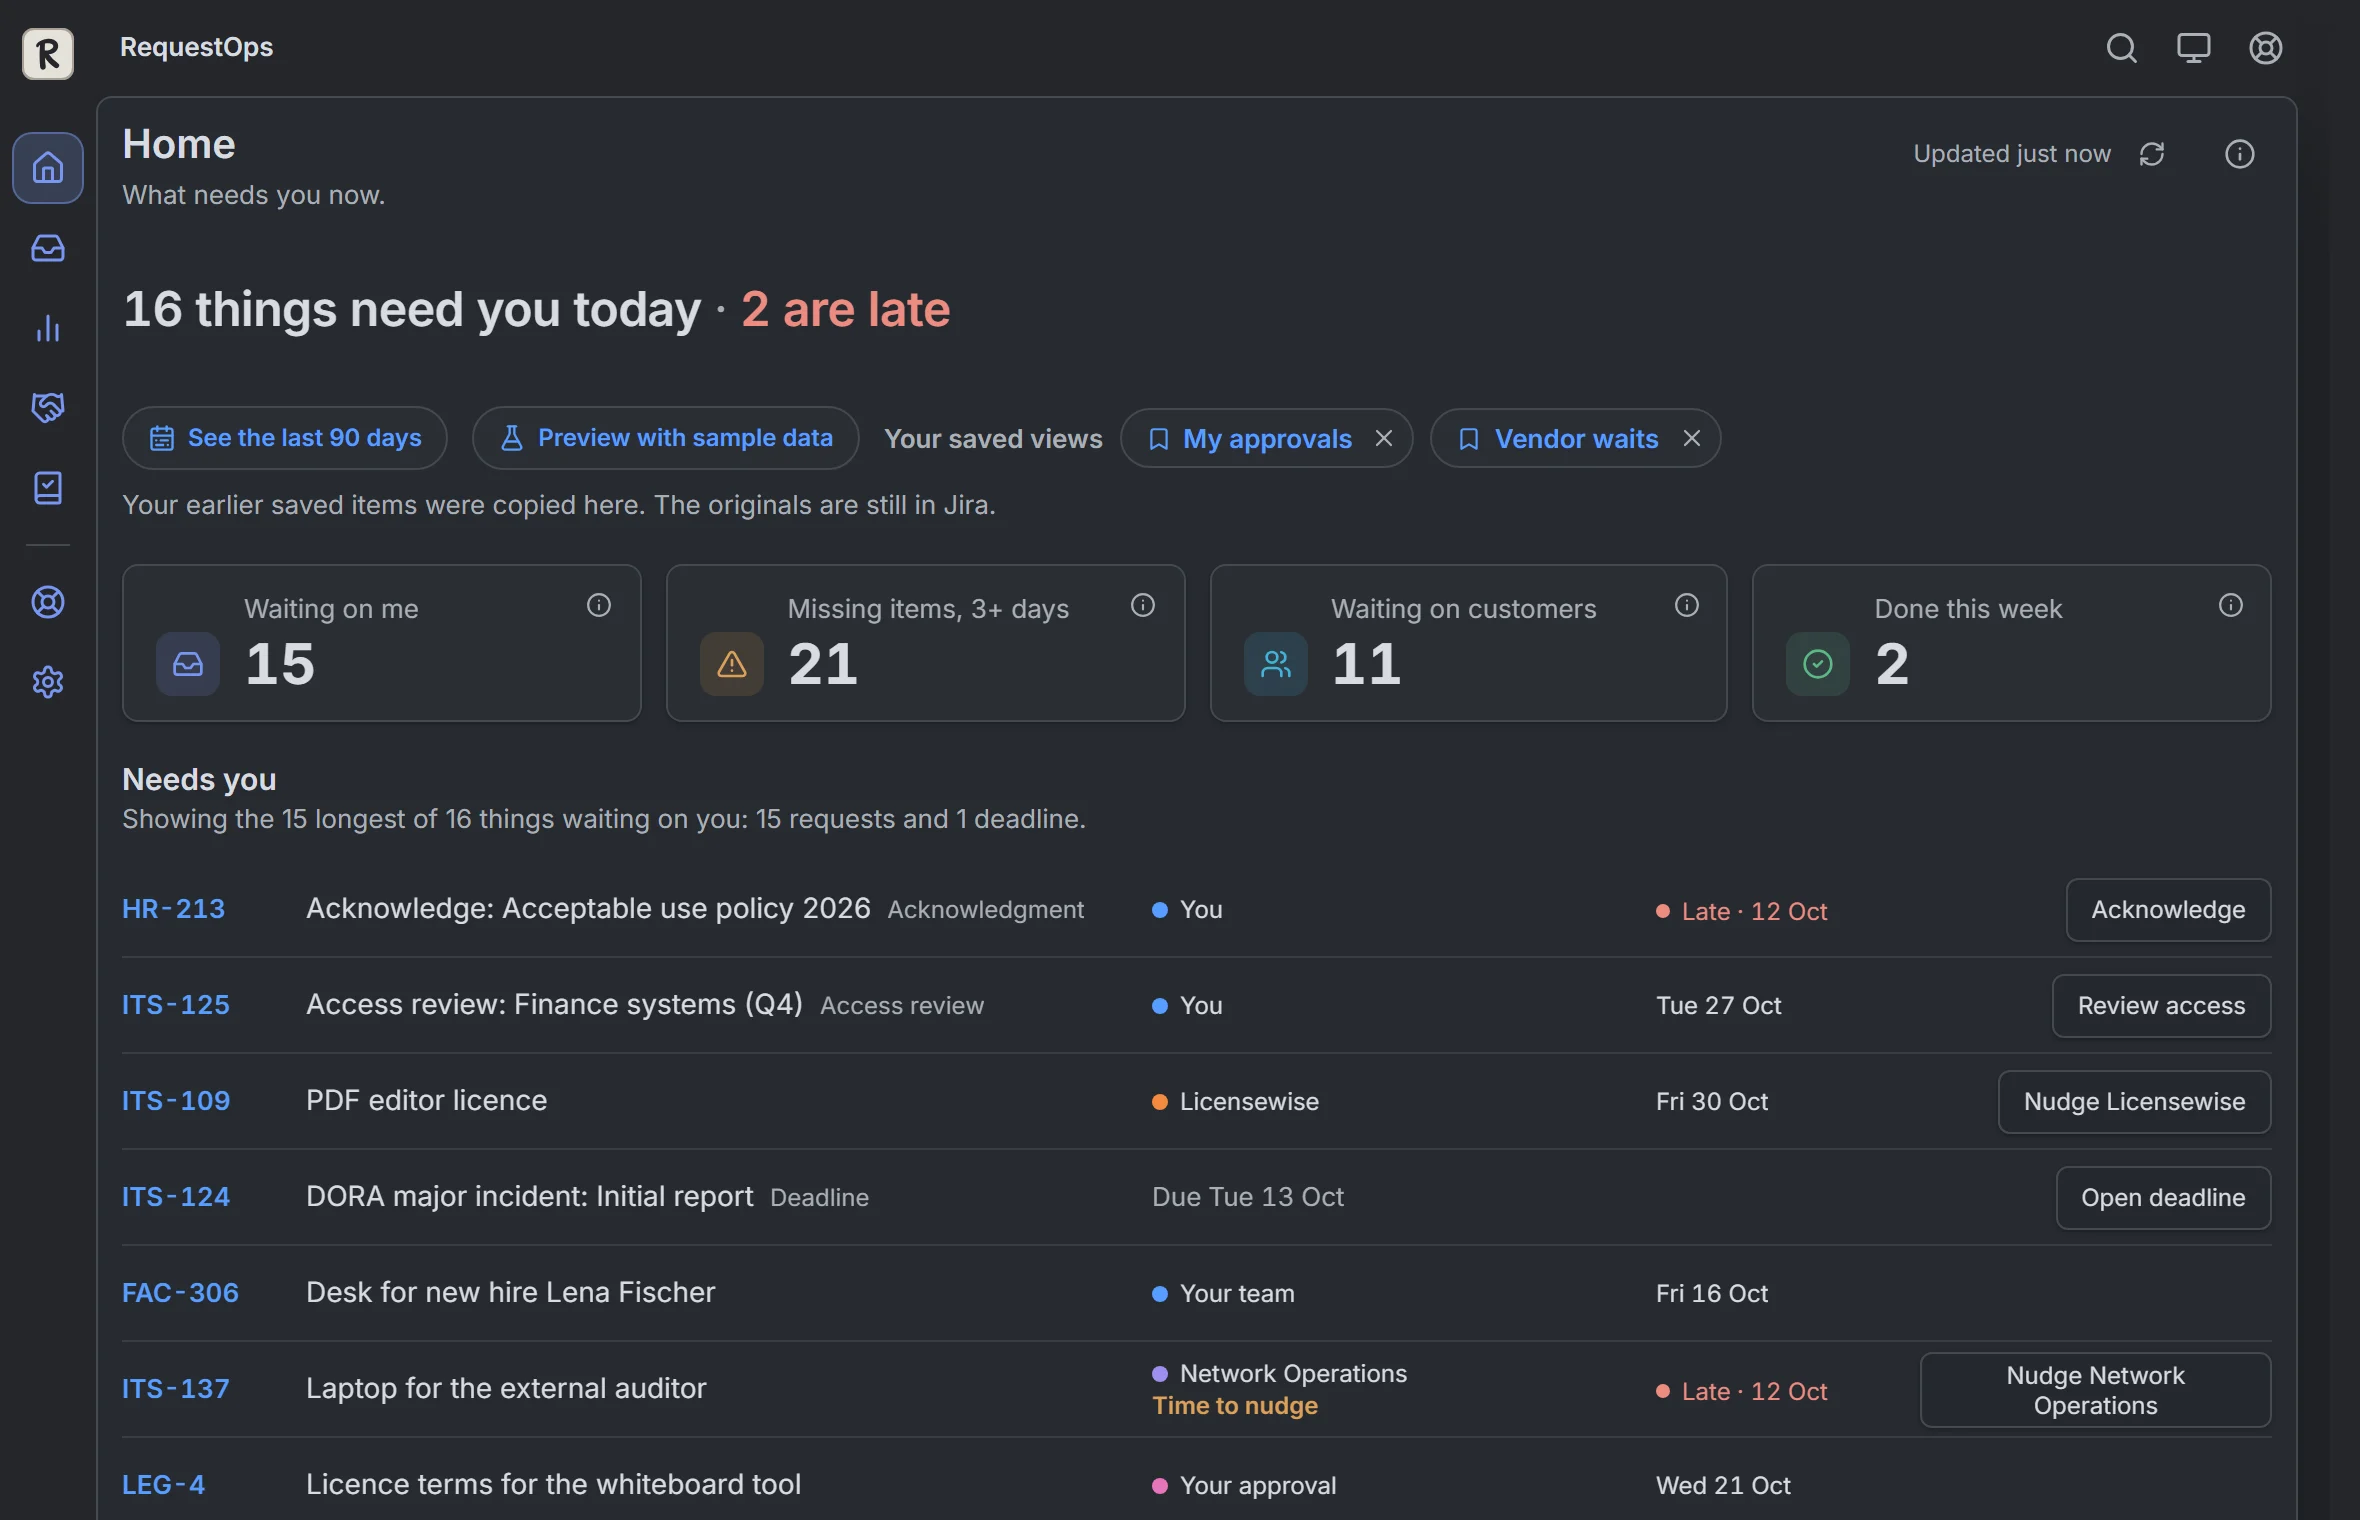
Task: Show info for the Done this week card
Action: [x=2231, y=605]
